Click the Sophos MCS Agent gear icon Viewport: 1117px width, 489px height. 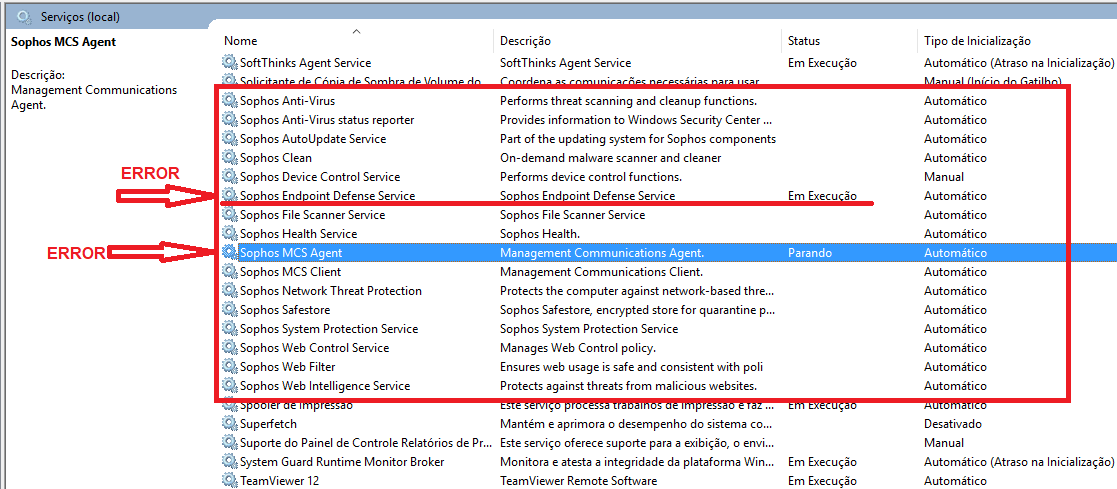click(229, 252)
